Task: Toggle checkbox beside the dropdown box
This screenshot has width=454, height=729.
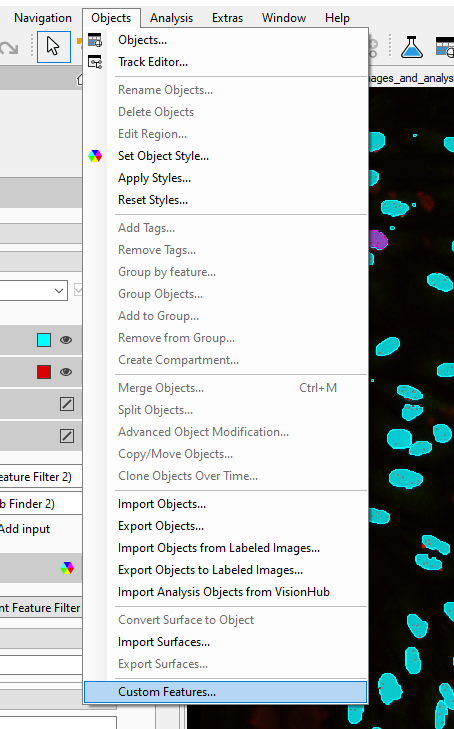Action: pyautogui.click(x=78, y=290)
